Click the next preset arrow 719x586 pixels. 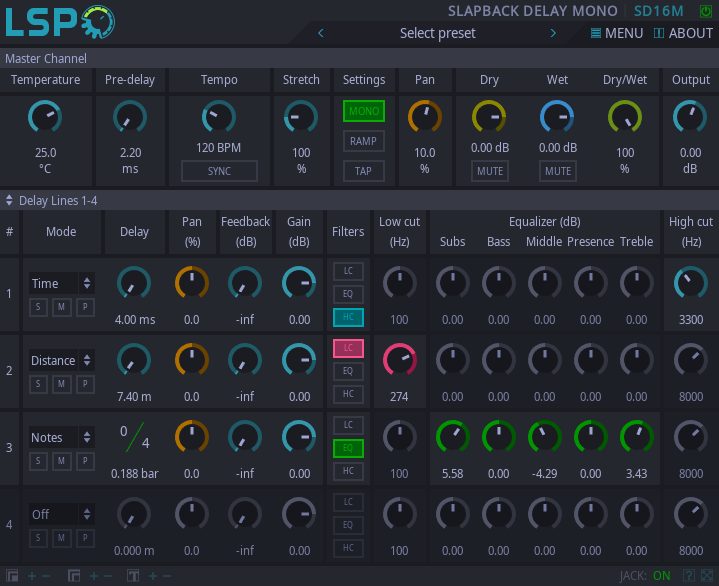click(x=553, y=33)
